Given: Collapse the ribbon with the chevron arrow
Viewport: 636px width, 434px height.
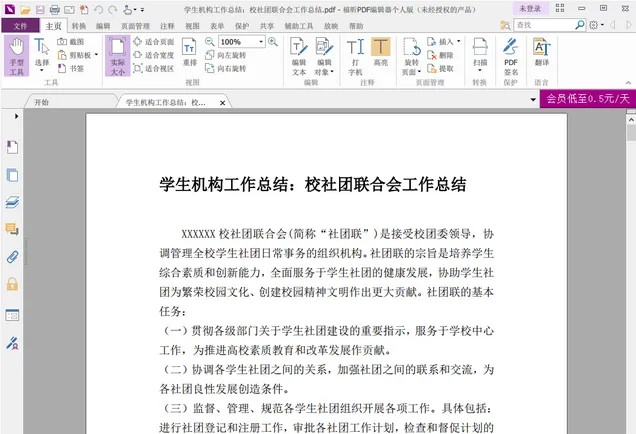Looking at the screenshot, I should point(628,82).
